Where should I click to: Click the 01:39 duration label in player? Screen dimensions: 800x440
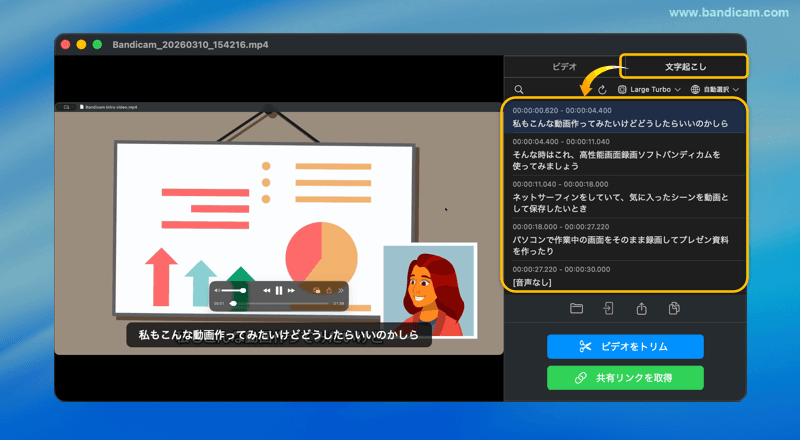coord(338,303)
